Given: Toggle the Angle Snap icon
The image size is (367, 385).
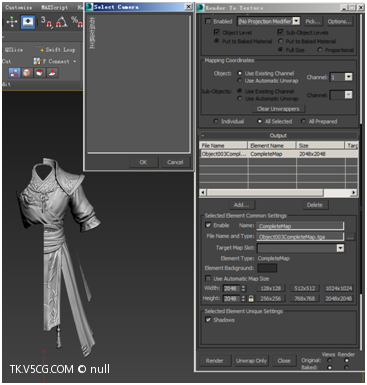Looking at the screenshot, I should pyautogui.click(x=61, y=22).
